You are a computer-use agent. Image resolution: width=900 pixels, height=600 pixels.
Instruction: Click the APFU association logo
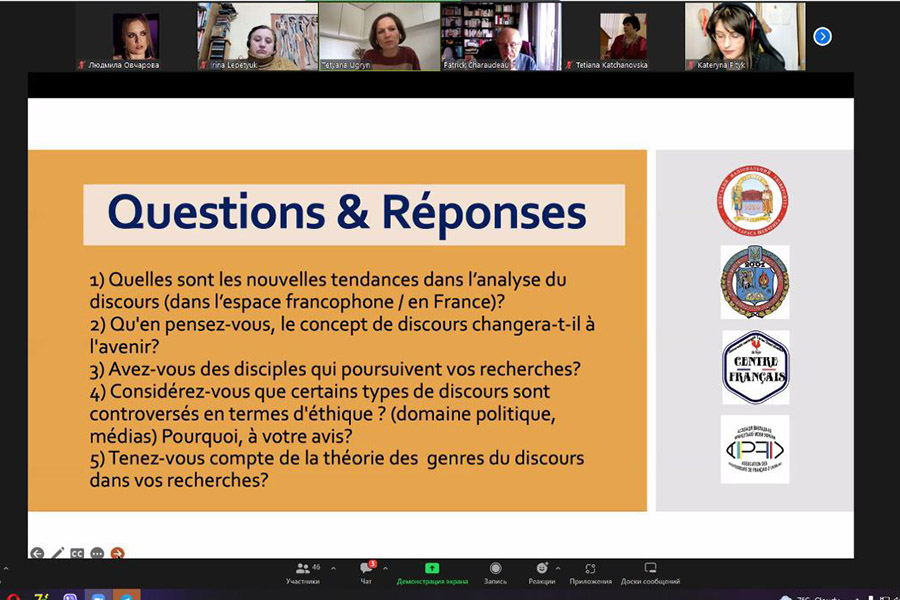pos(755,449)
